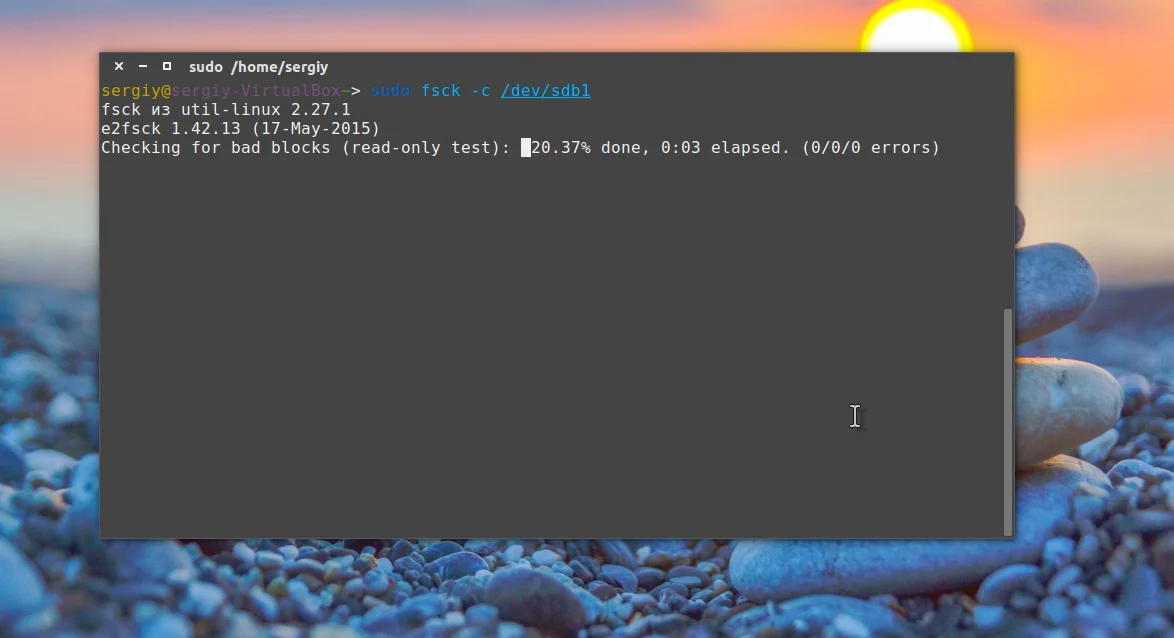The image size is (1174, 638).
Task: Open the /dev/sdb1 underlined path
Action: click(x=545, y=91)
